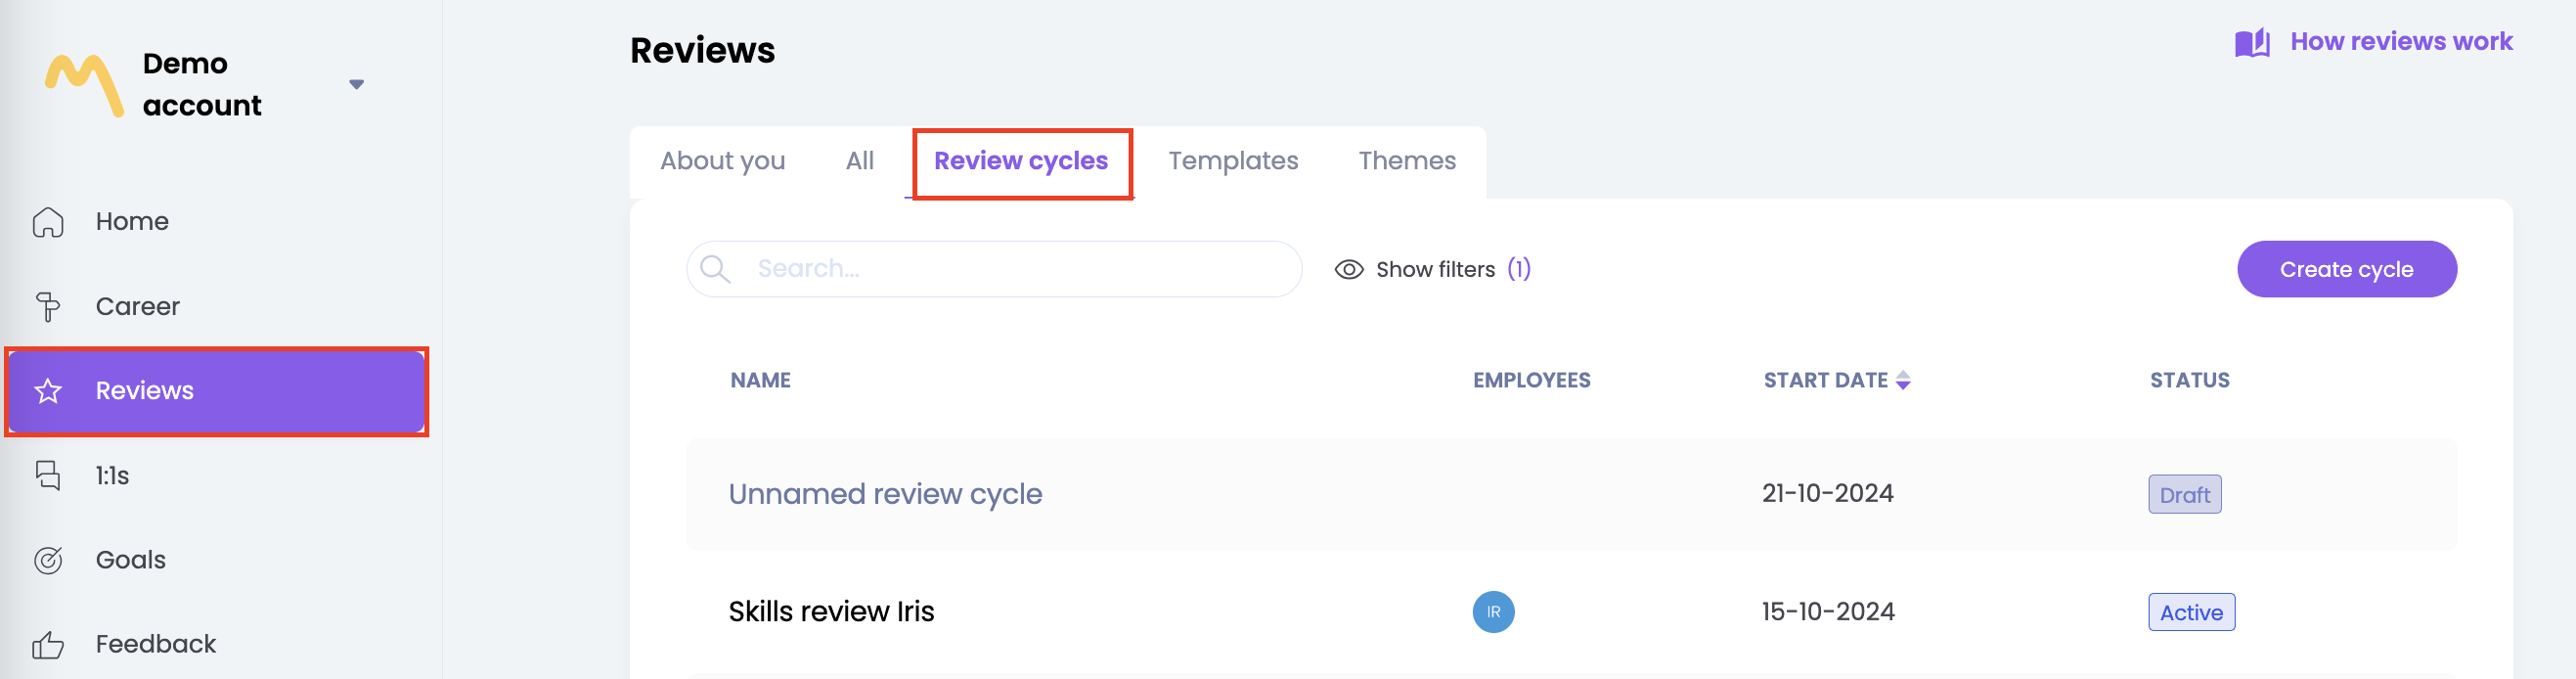Focus the Search input field
Image resolution: width=2576 pixels, height=679 pixels.
point(1010,269)
